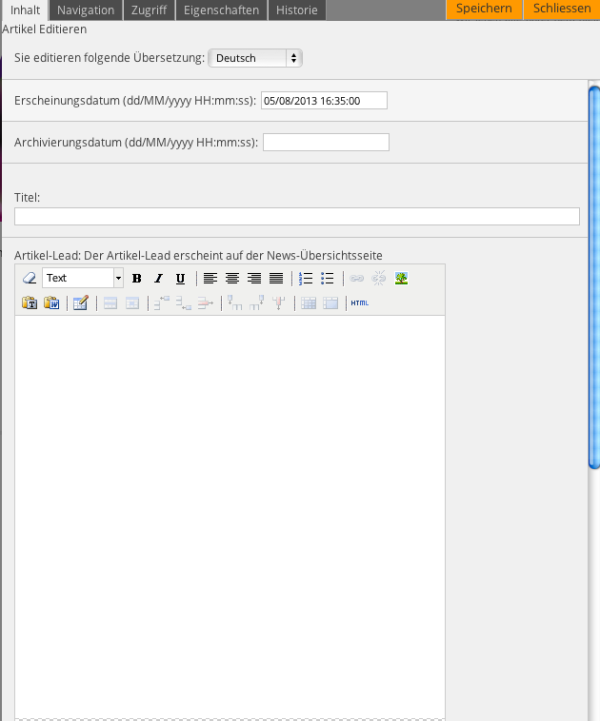Viewport: 600px width, 721px height.
Task: Click the blue vertical scrollbar
Action: pyautogui.click(x=594, y=280)
